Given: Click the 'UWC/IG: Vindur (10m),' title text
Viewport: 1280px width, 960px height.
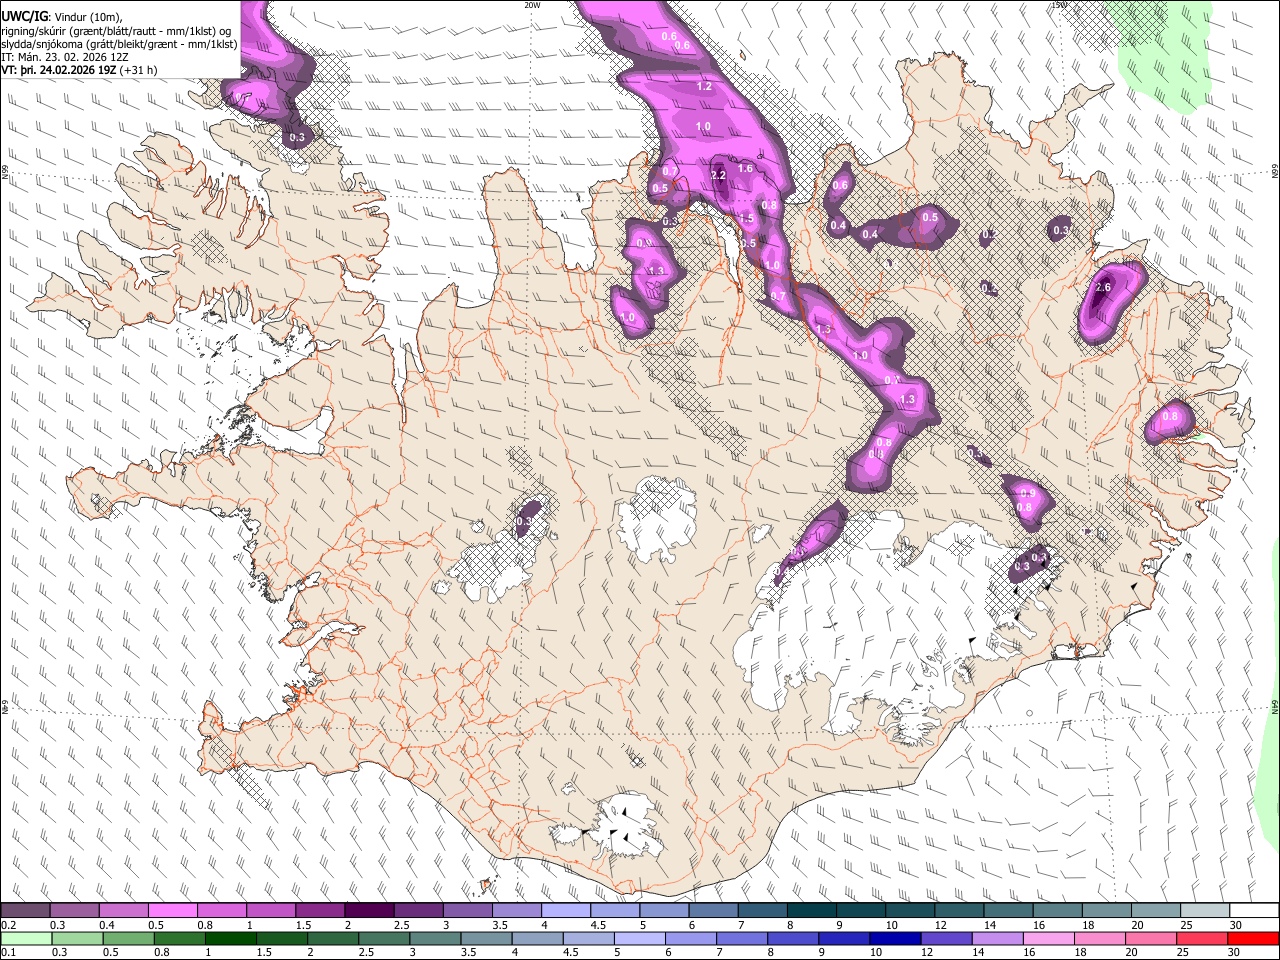Looking at the screenshot, I should pyautogui.click(x=62, y=16).
